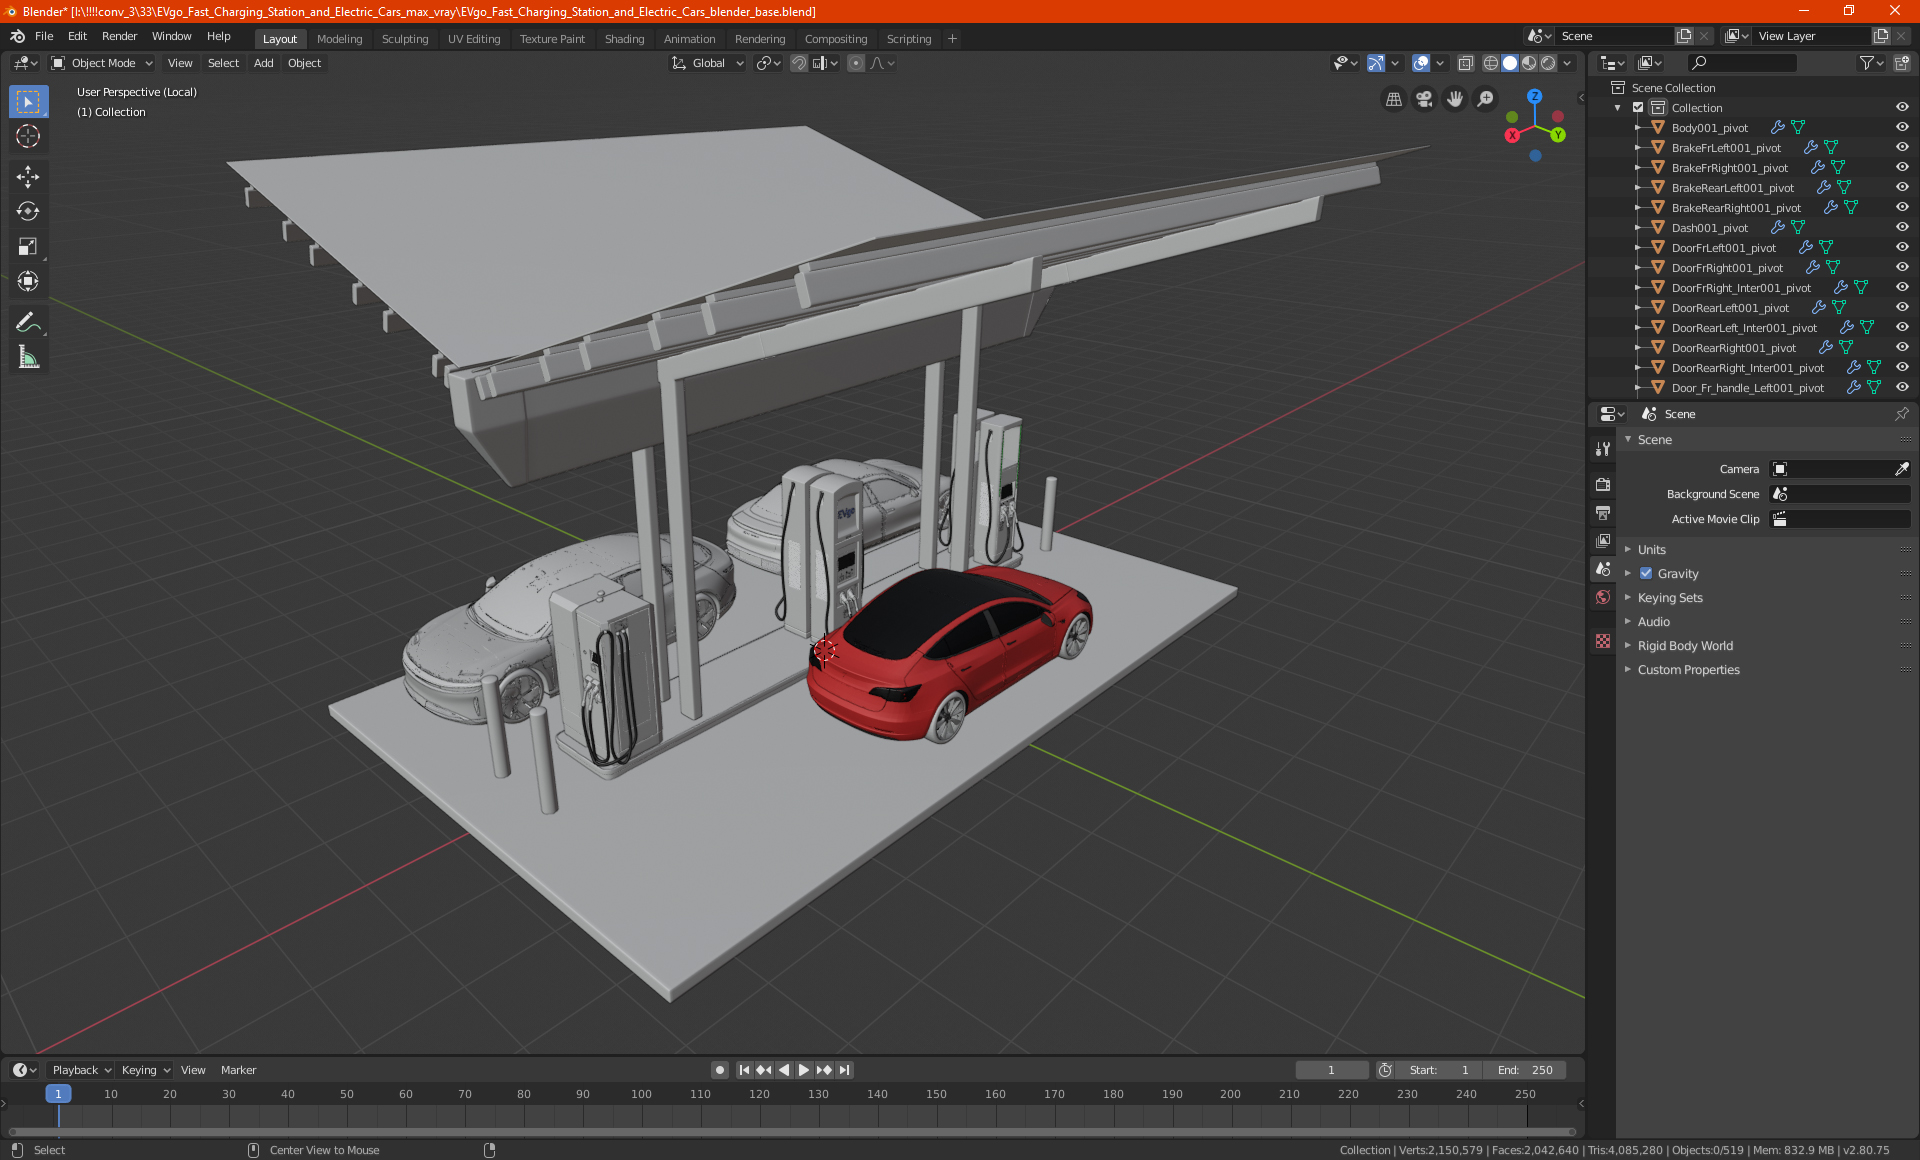
Task: Toggle perspective/orthographic grid view icon
Action: coord(1393,99)
